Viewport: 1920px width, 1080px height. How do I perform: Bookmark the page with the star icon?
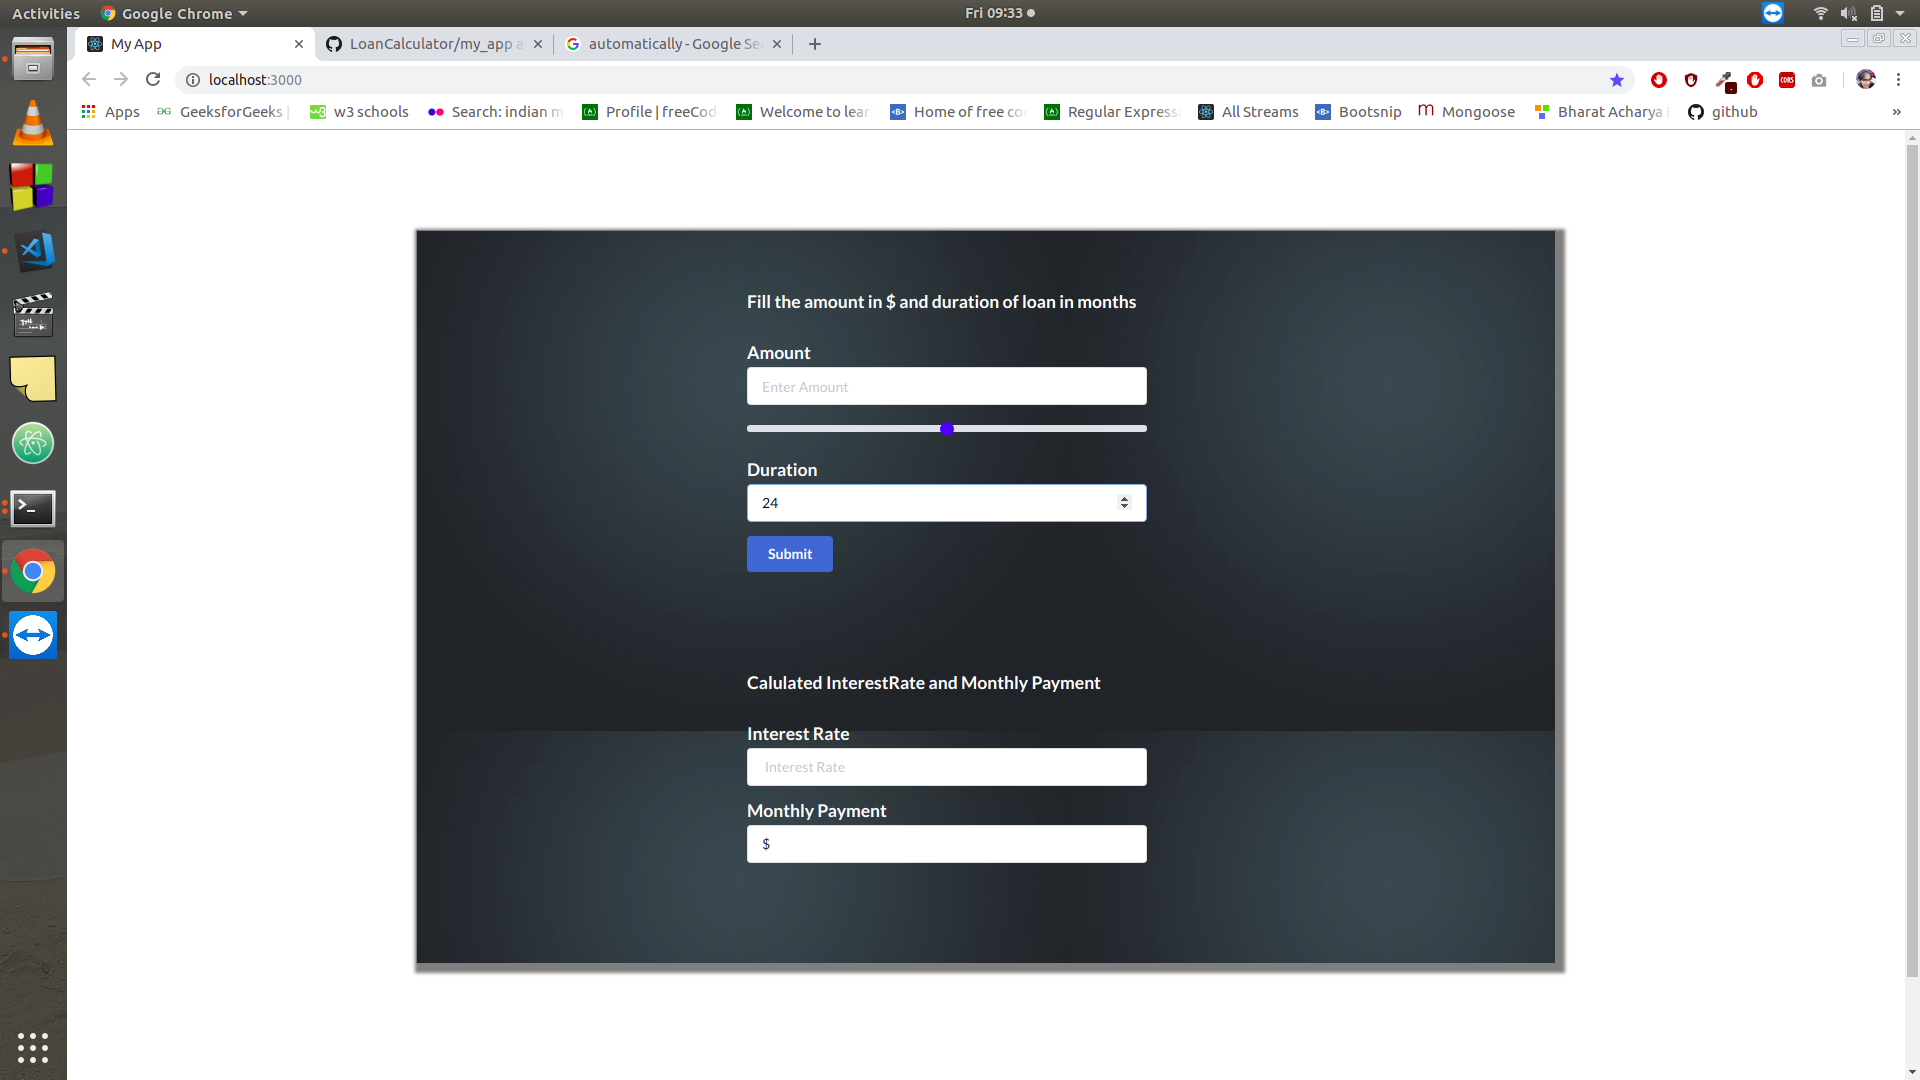click(x=1617, y=79)
